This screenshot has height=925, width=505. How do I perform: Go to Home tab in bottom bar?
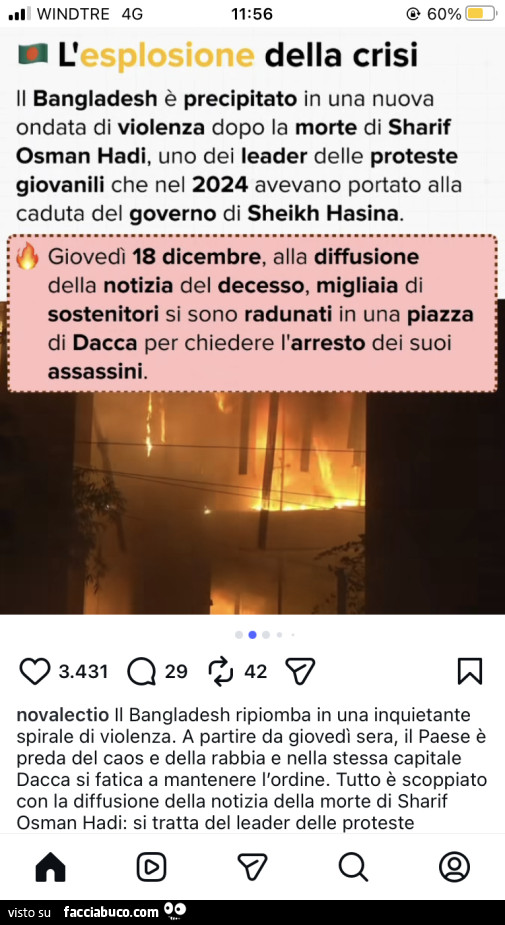point(51,867)
